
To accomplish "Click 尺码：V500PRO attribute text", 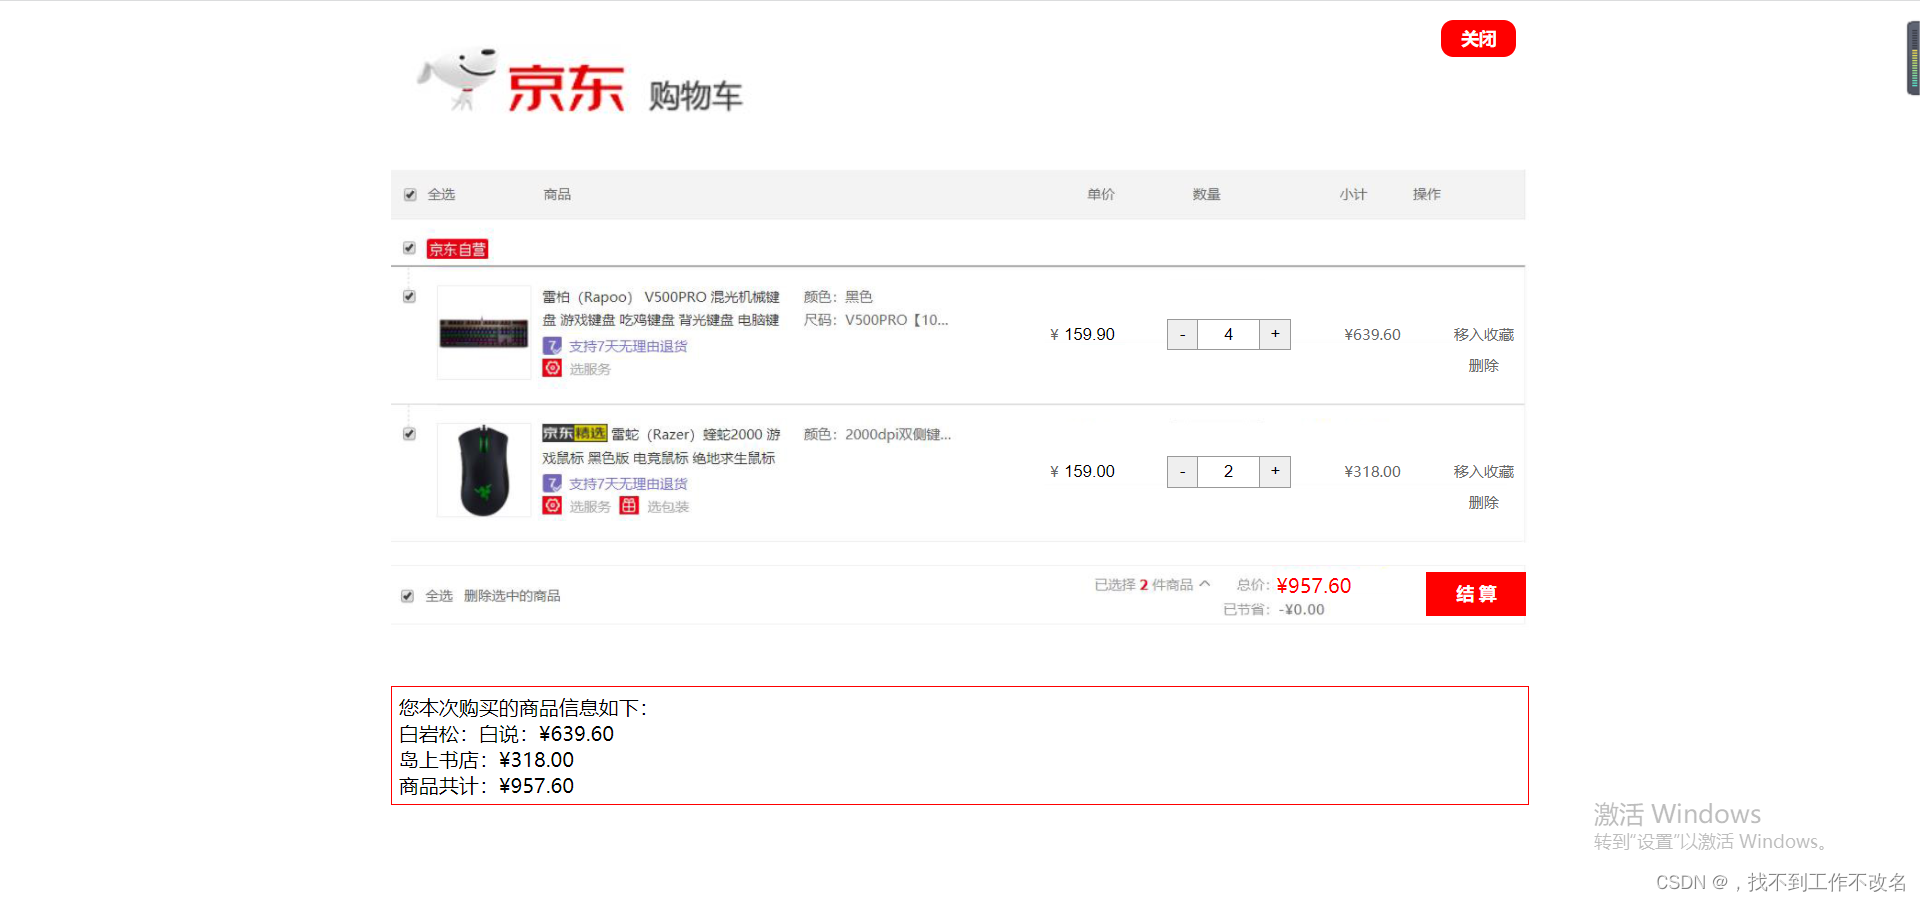I will [876, 320].
